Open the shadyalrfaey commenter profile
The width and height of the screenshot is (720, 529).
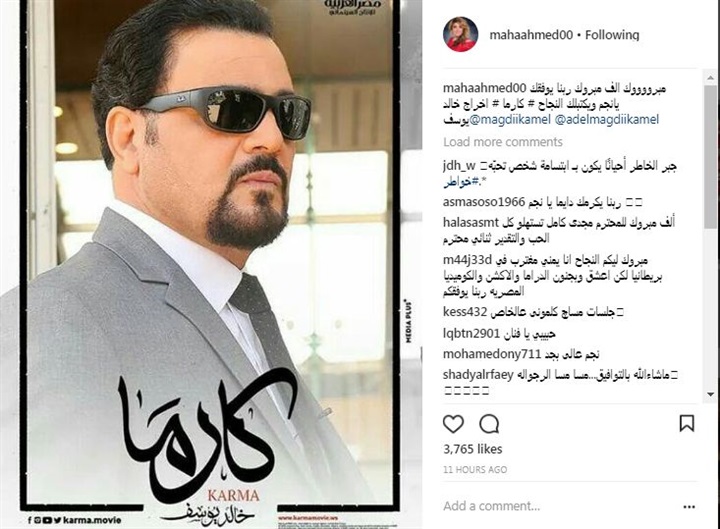coord(478,375)
